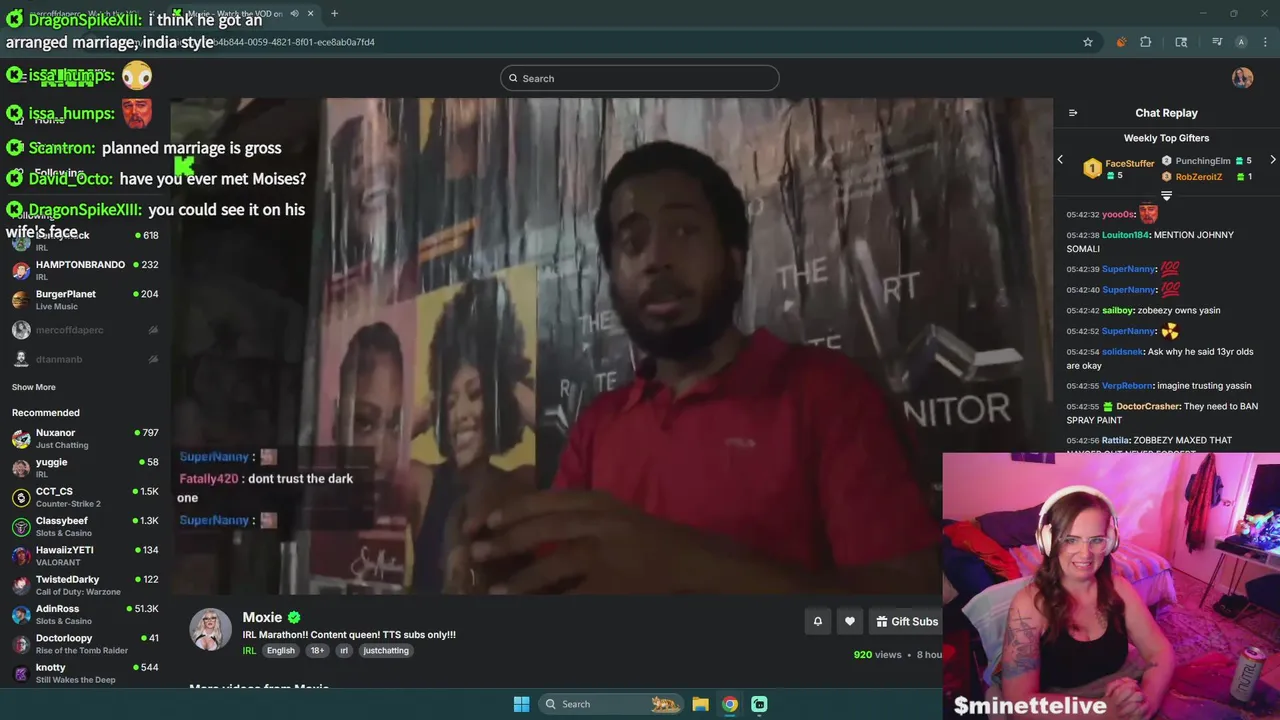Open offline dtanmanb channel

[x=85, y=359]
